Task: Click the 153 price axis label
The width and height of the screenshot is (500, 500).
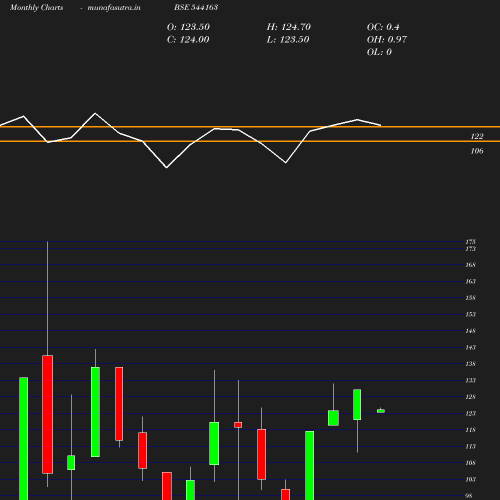Action: [x=471, y=315]
